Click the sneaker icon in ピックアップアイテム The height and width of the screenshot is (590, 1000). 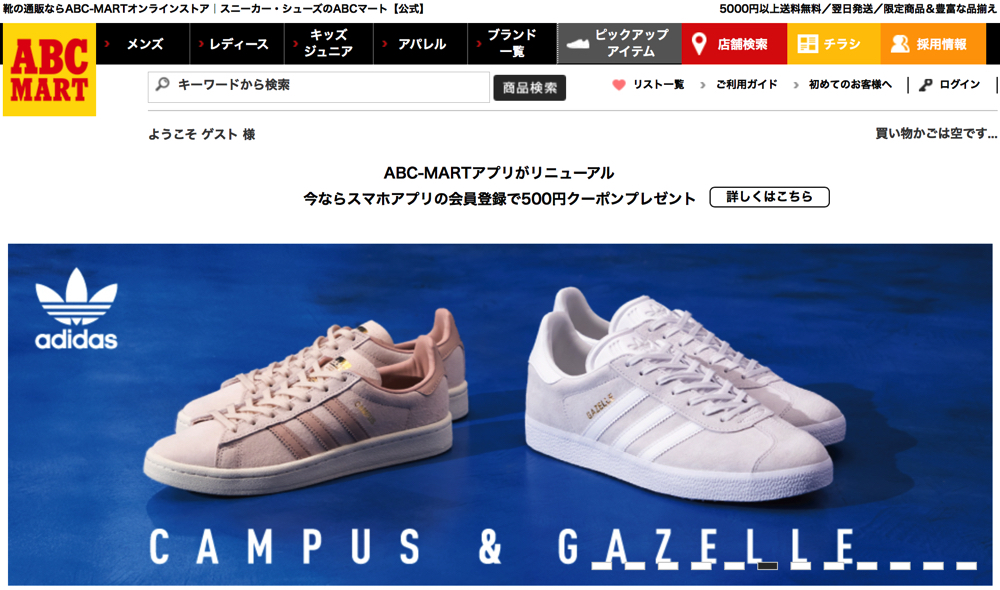click(578, 44)
